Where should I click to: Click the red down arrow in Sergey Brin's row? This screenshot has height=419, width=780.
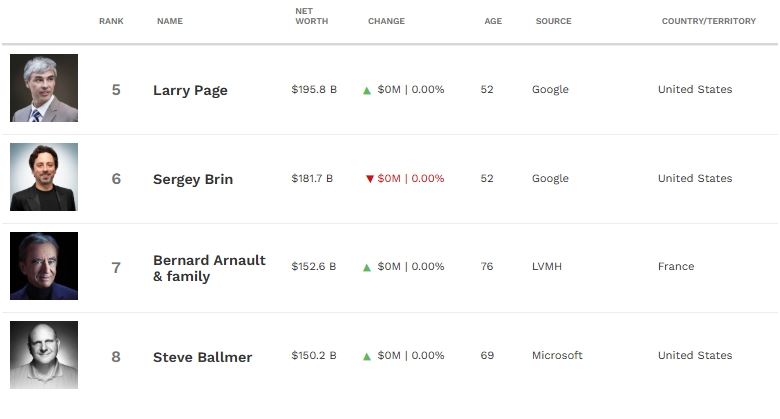click(370, 179)
